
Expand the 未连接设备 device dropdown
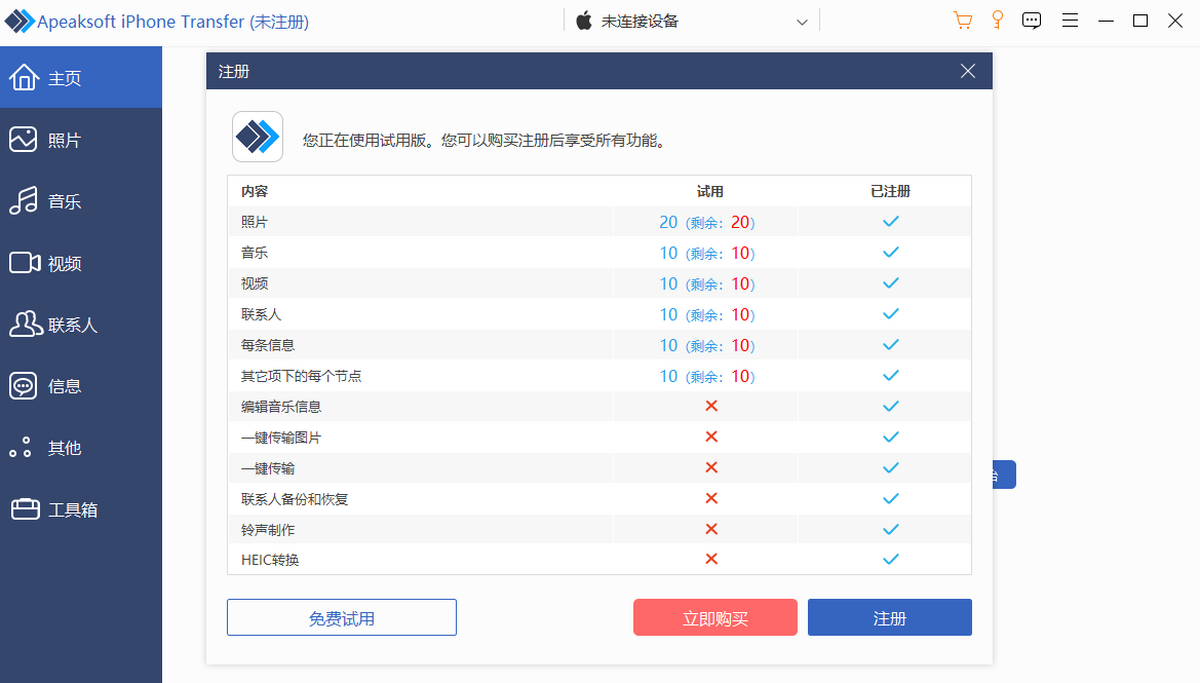pyautogui.click(x=802, y=22)
